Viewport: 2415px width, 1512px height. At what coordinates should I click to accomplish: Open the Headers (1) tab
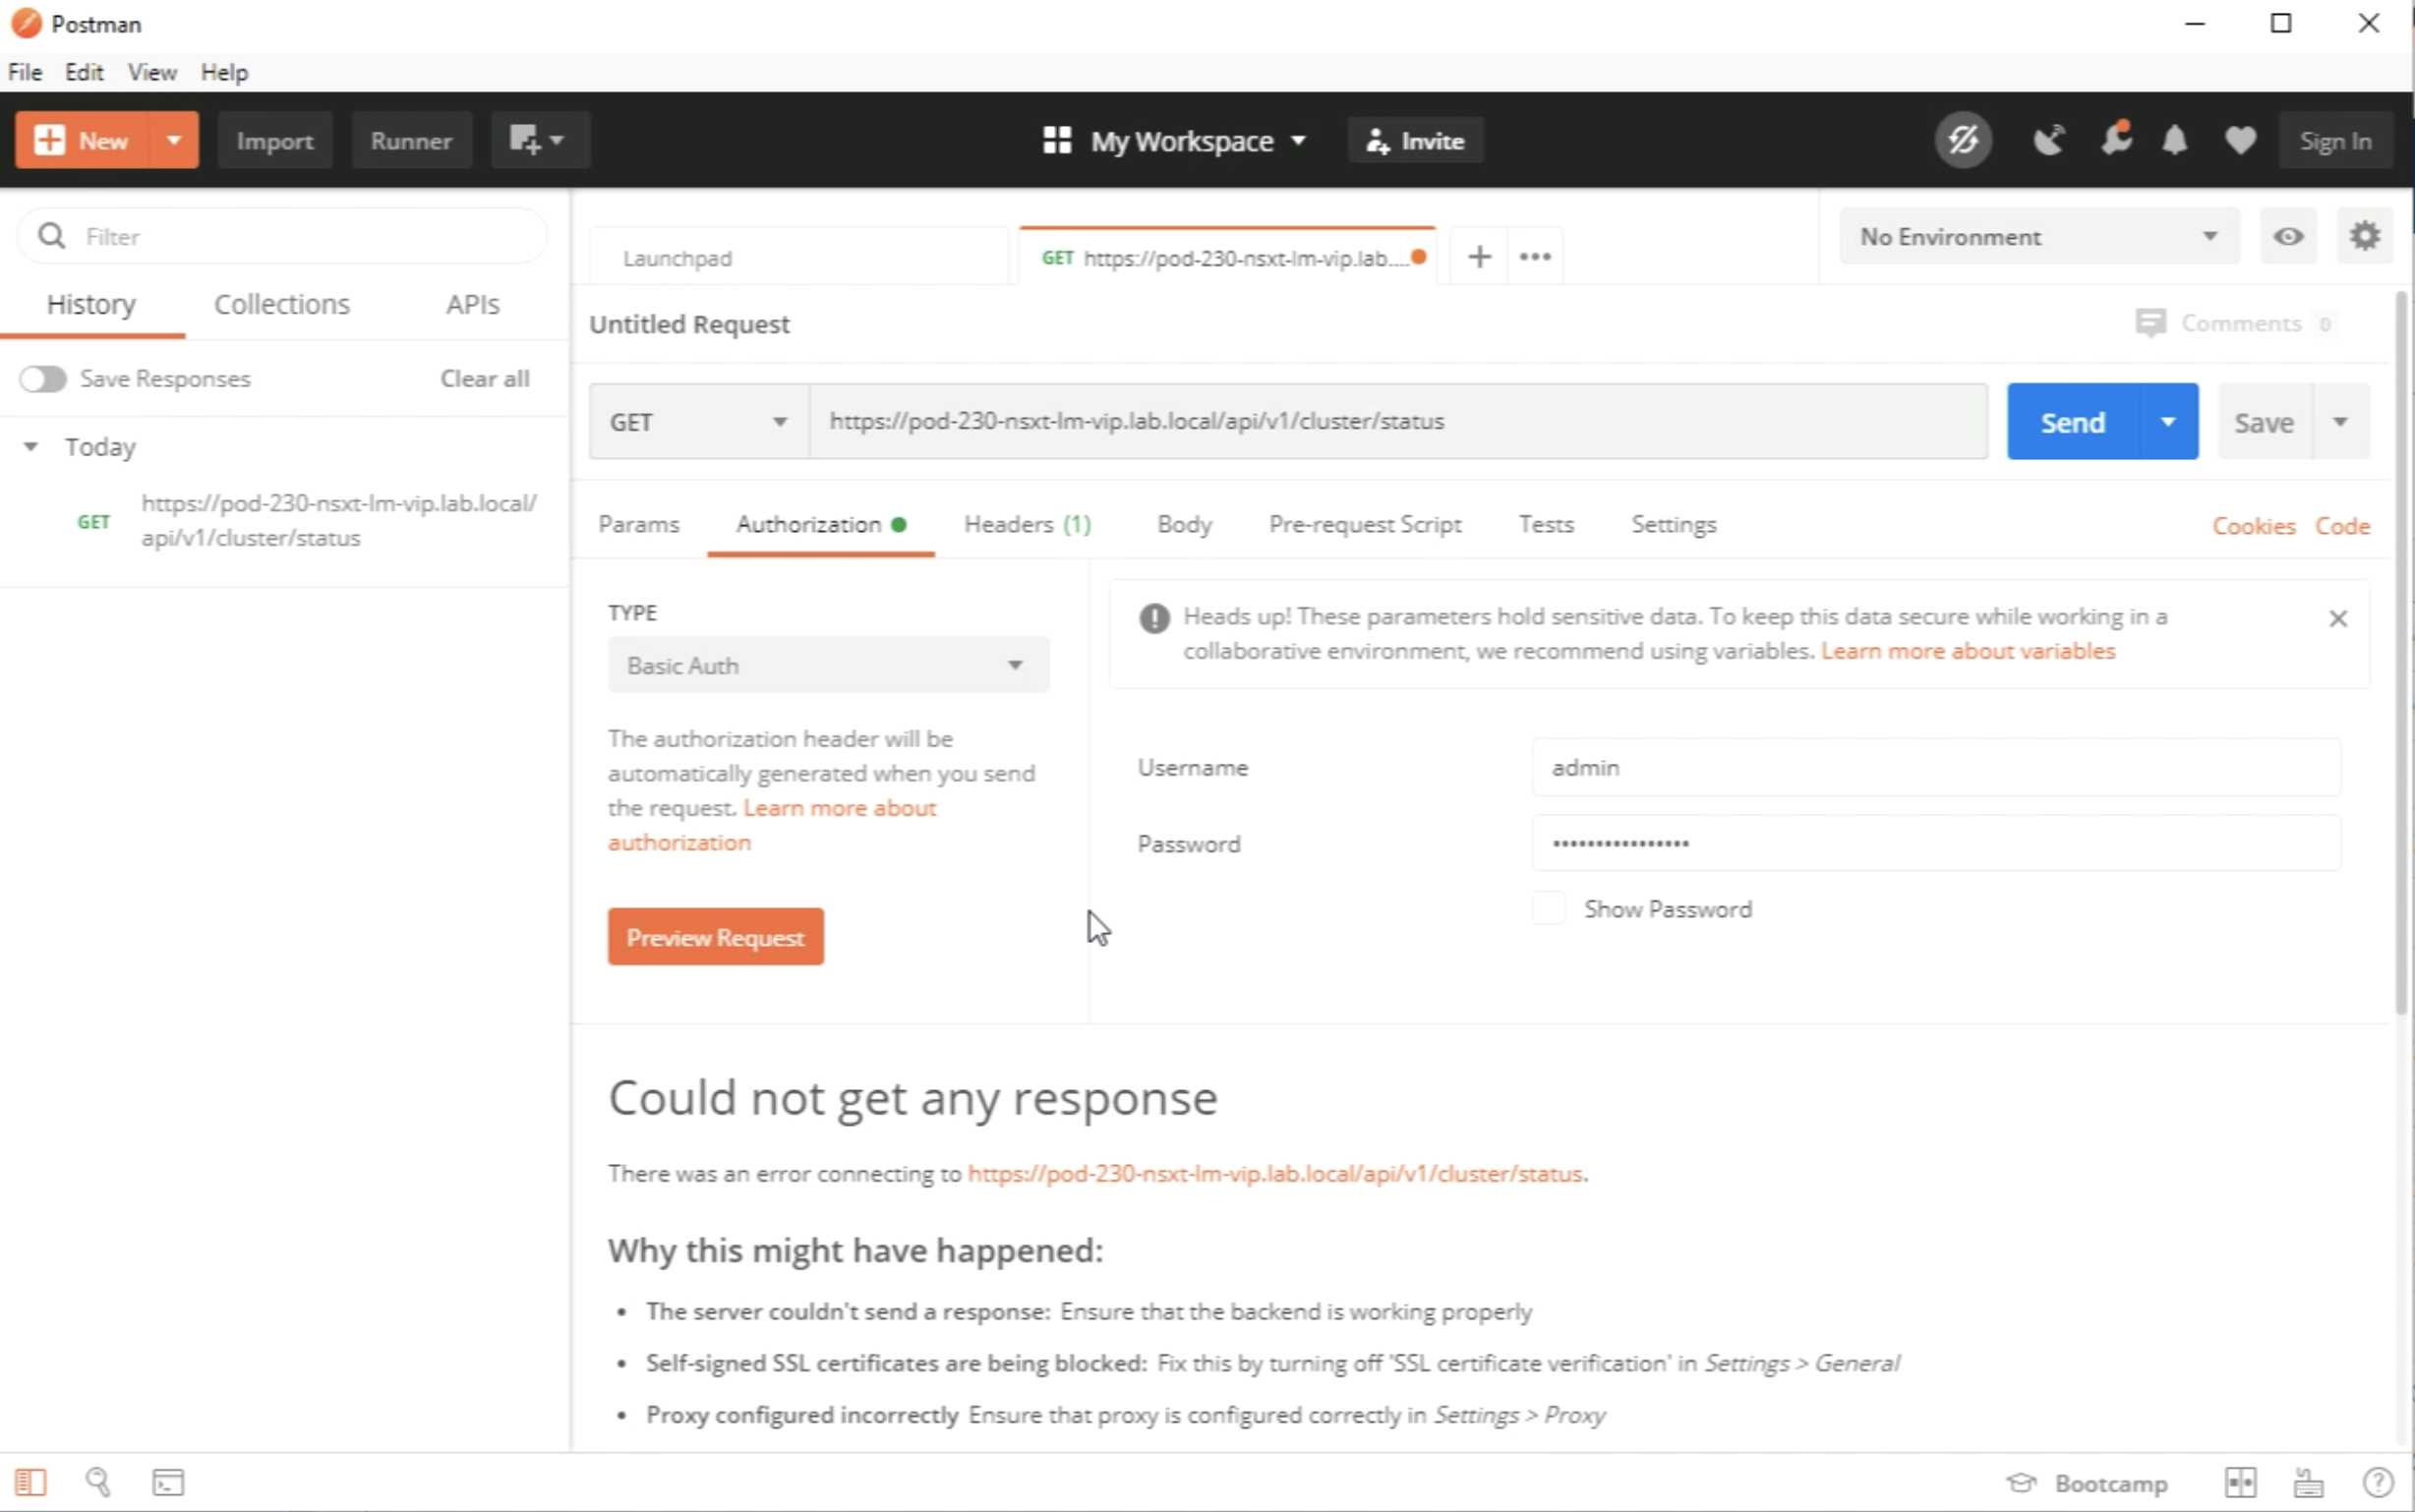pos(1027,525)
